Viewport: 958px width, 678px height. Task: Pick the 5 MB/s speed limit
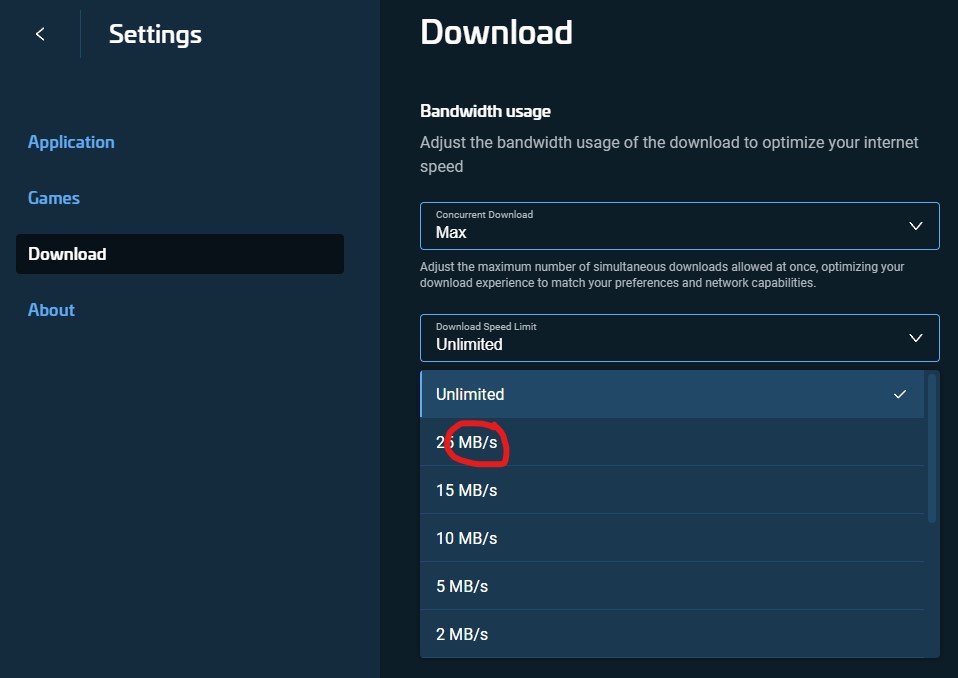coord(462,585)
